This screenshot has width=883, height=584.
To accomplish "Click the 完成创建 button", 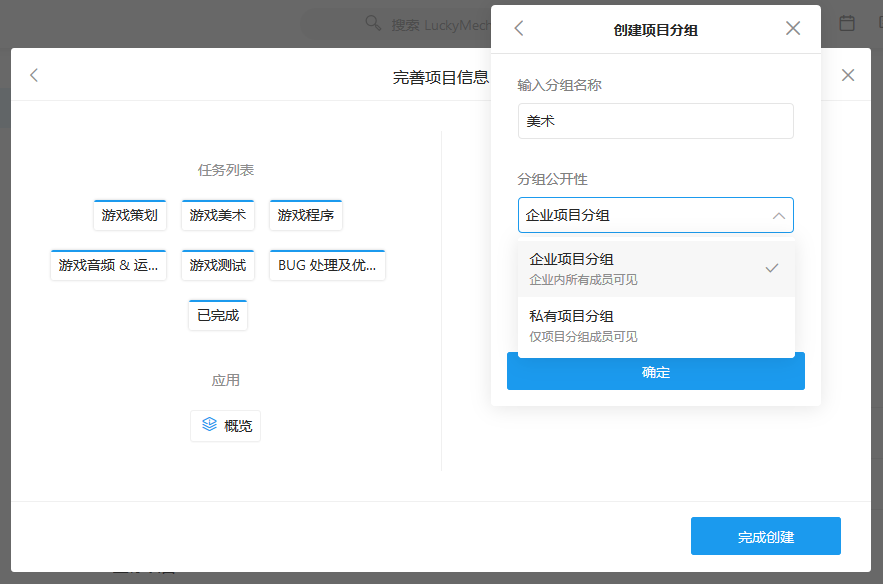I will tap(766, 536).
